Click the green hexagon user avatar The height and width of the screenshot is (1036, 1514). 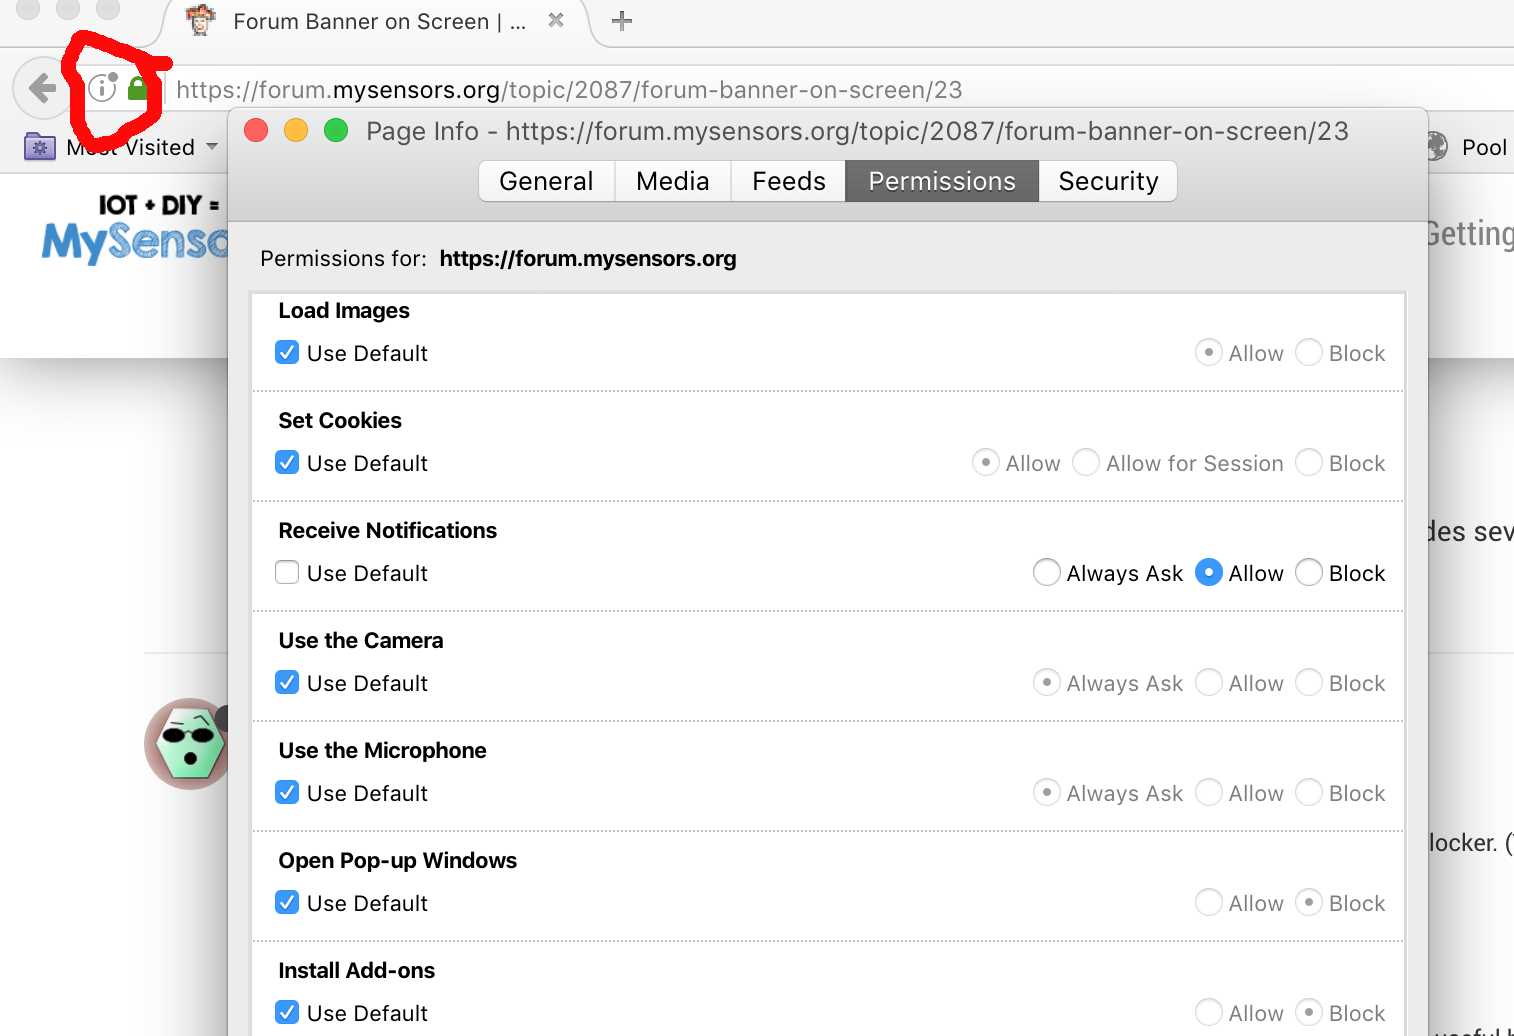coord(189,744)
